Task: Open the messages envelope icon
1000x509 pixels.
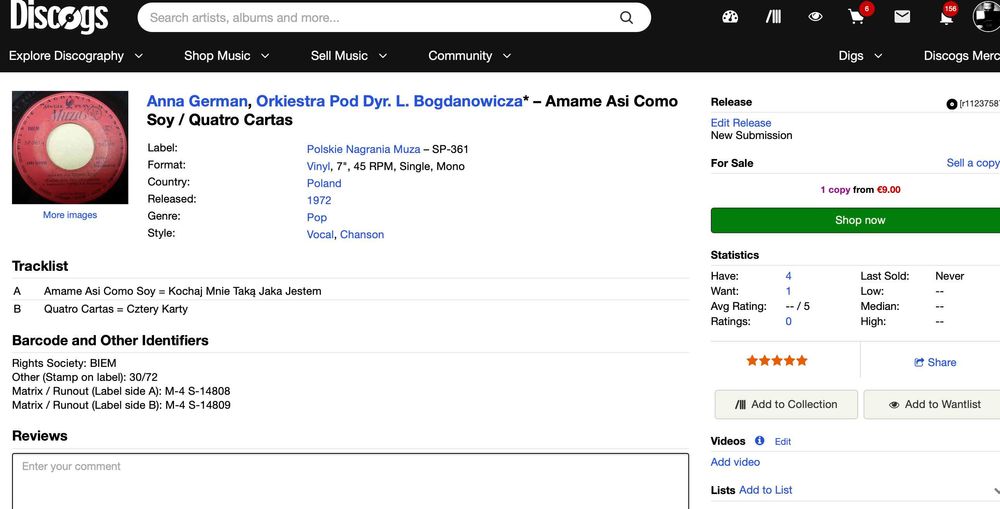Action: tap(902, 17)
